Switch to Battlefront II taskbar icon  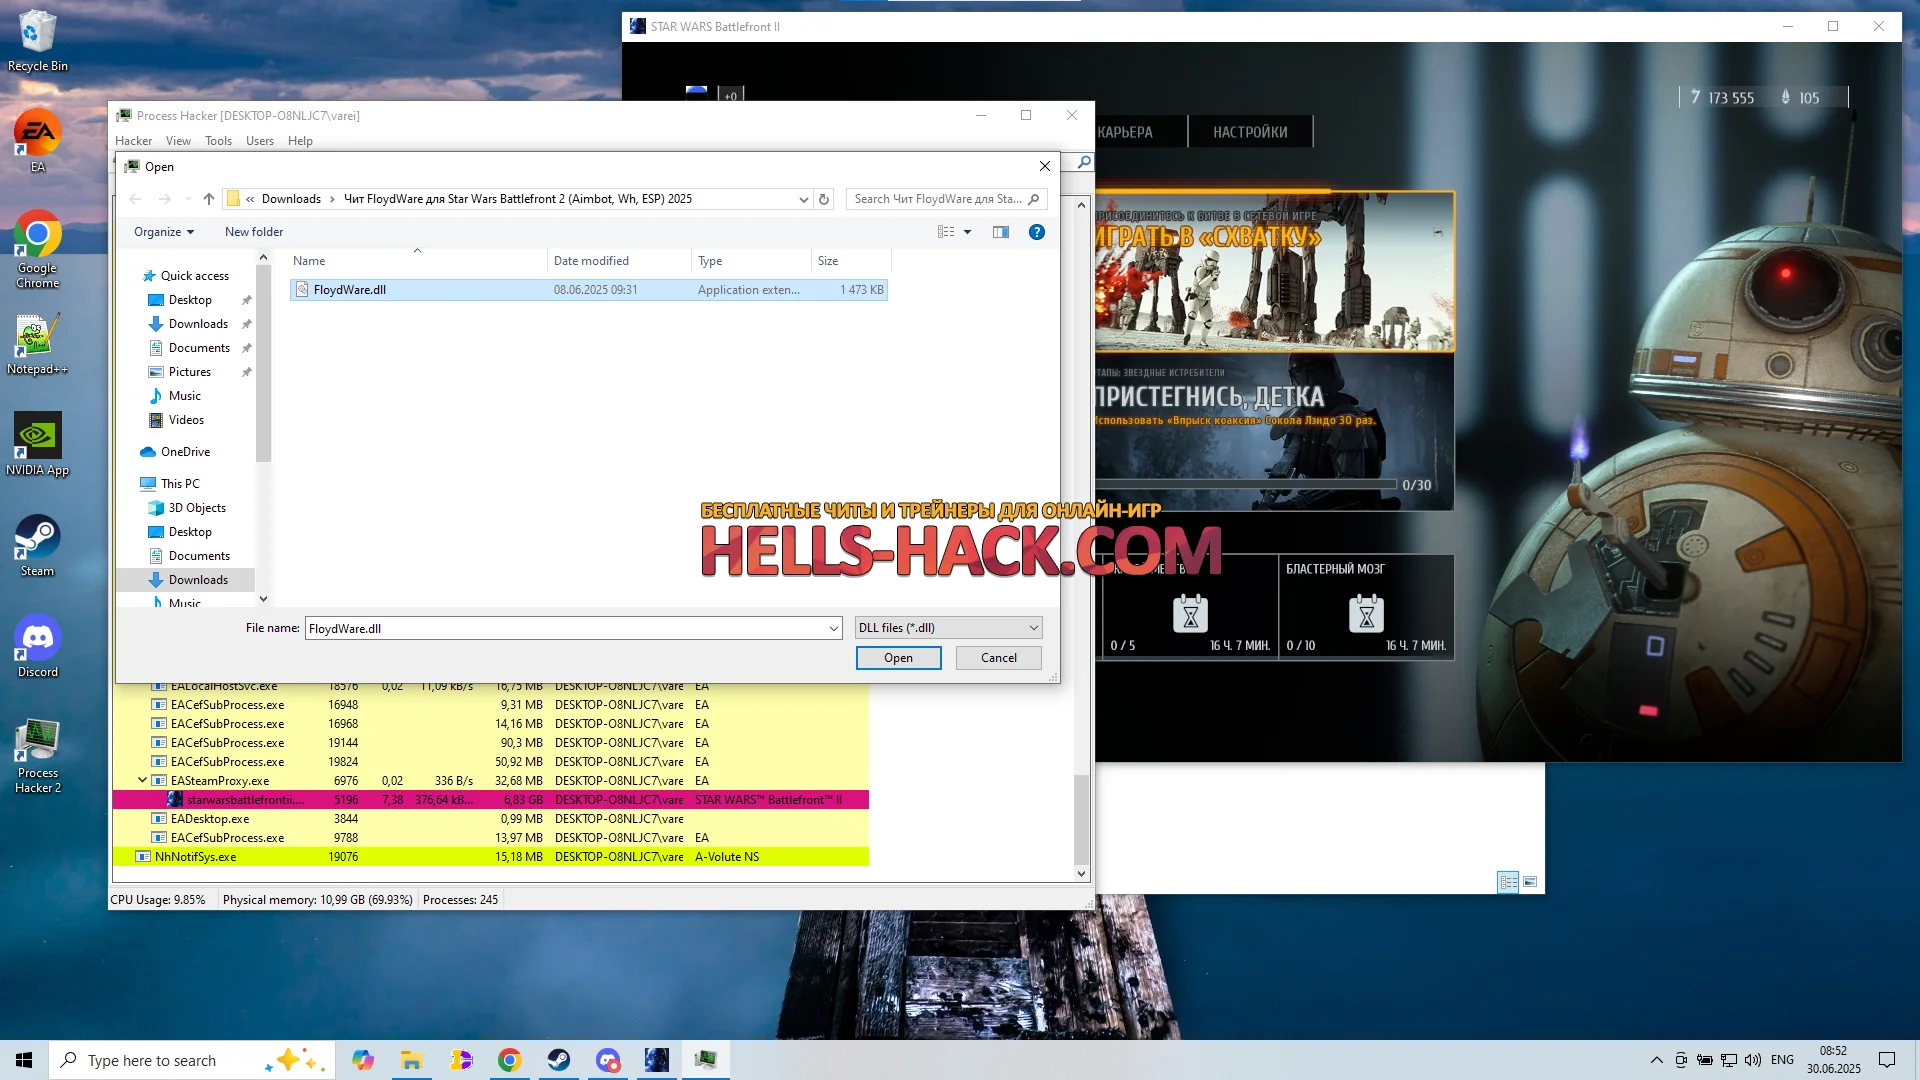pyautogui.click(x=657, y=1060)
